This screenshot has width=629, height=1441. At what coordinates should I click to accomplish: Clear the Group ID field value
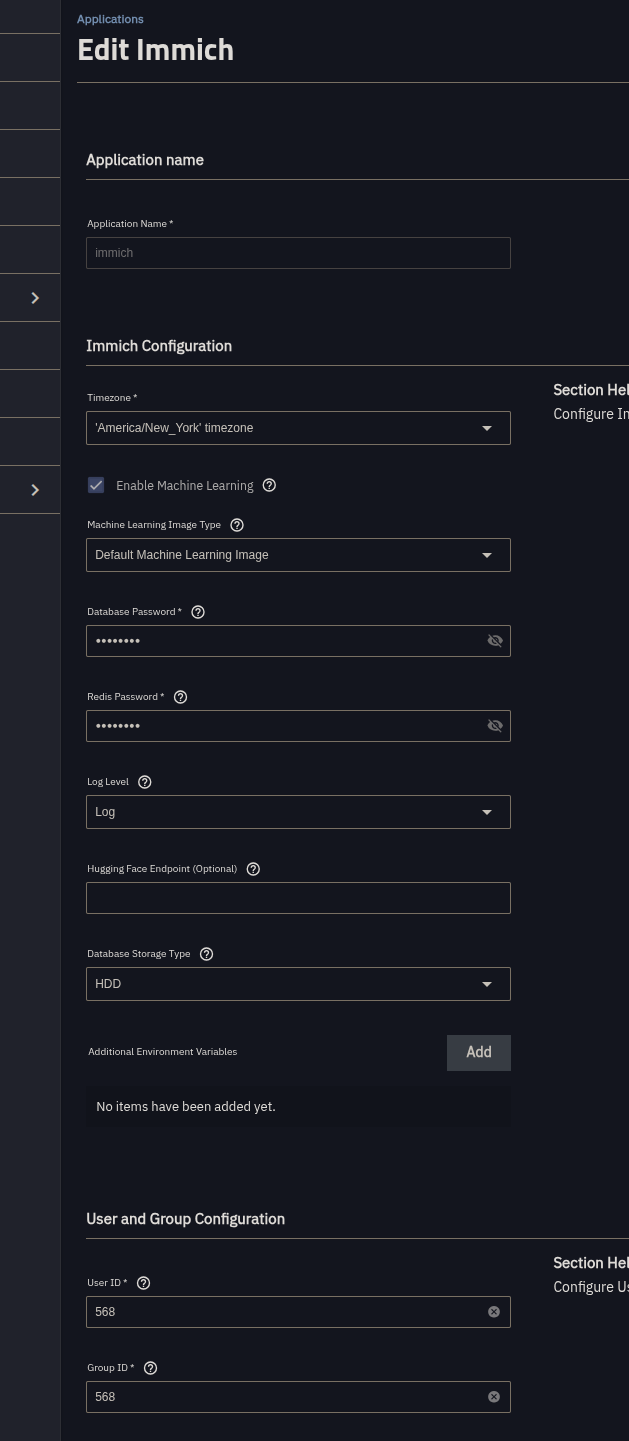494,1397
